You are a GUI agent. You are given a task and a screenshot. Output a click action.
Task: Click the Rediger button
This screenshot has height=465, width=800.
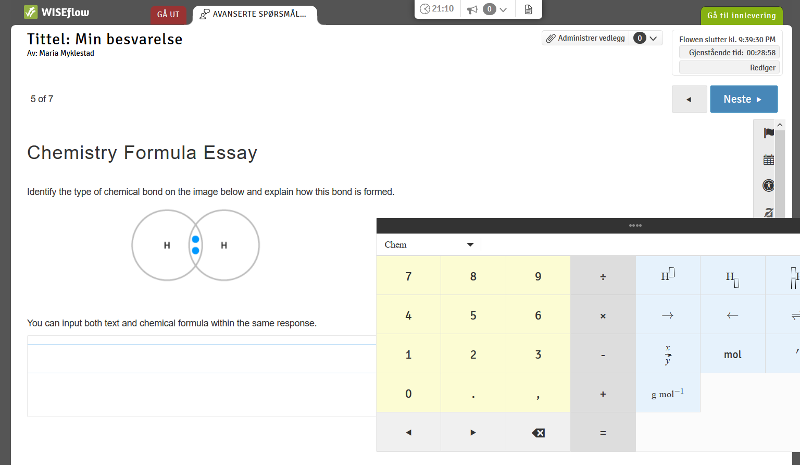pos(729,67)
